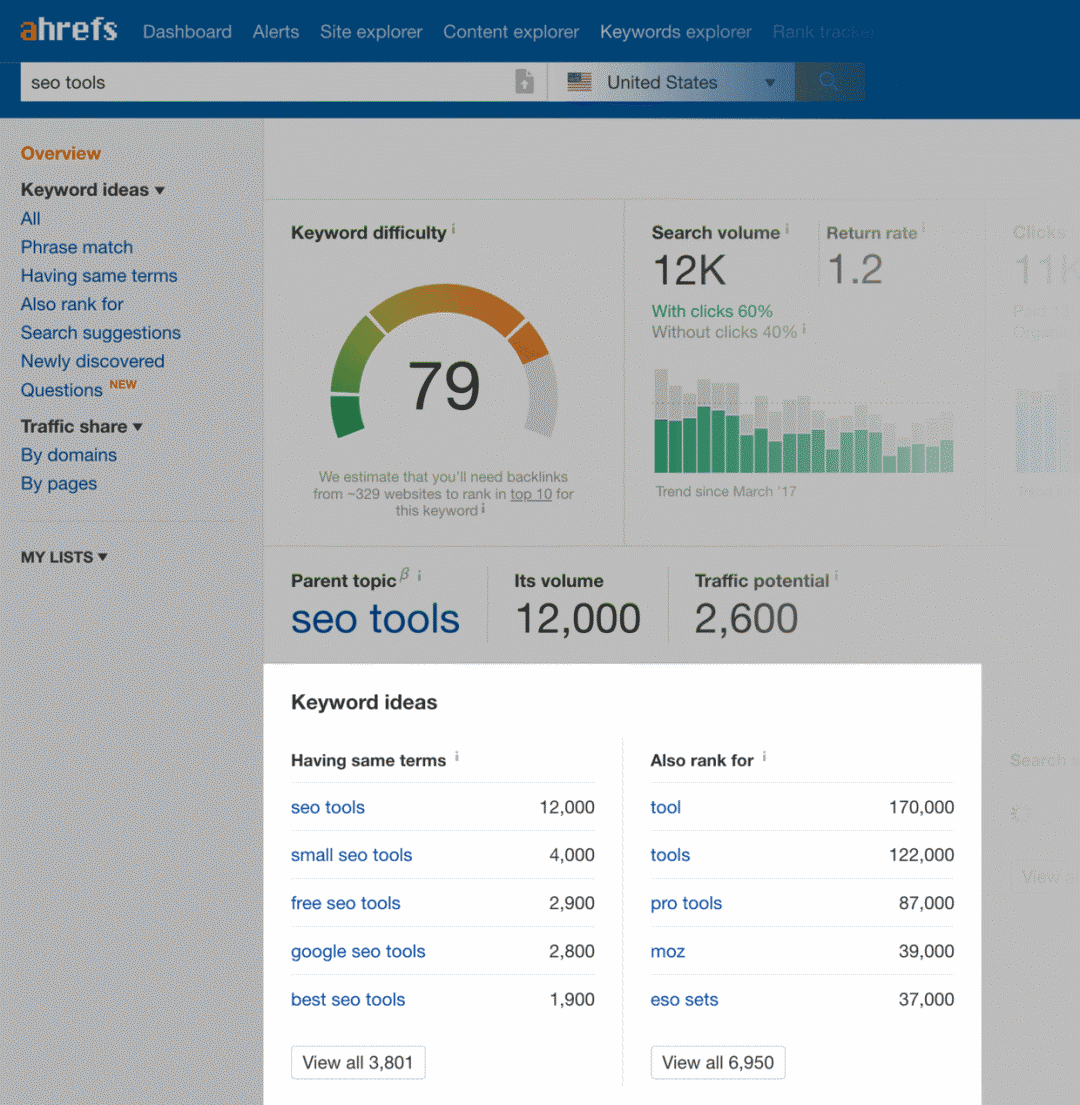
Task: Open the Keyword difficulty info icon
Action: point(453,230)
